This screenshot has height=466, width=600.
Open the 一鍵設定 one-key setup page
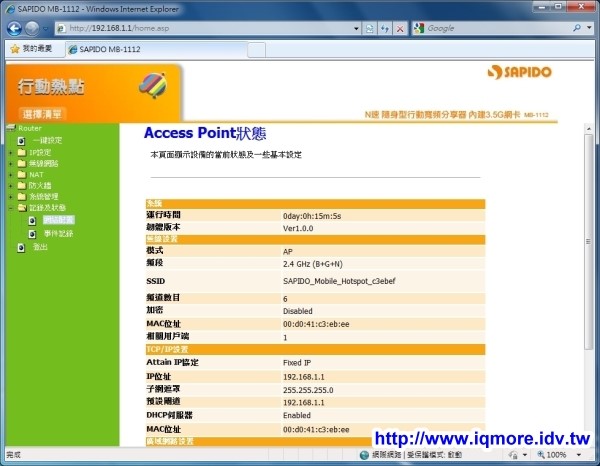(x=47, y=140)
